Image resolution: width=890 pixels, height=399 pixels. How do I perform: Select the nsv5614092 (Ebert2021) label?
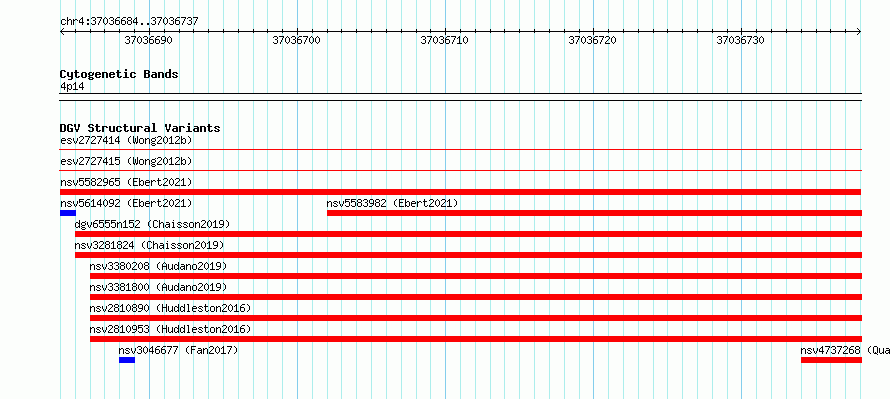pos(126,203)
